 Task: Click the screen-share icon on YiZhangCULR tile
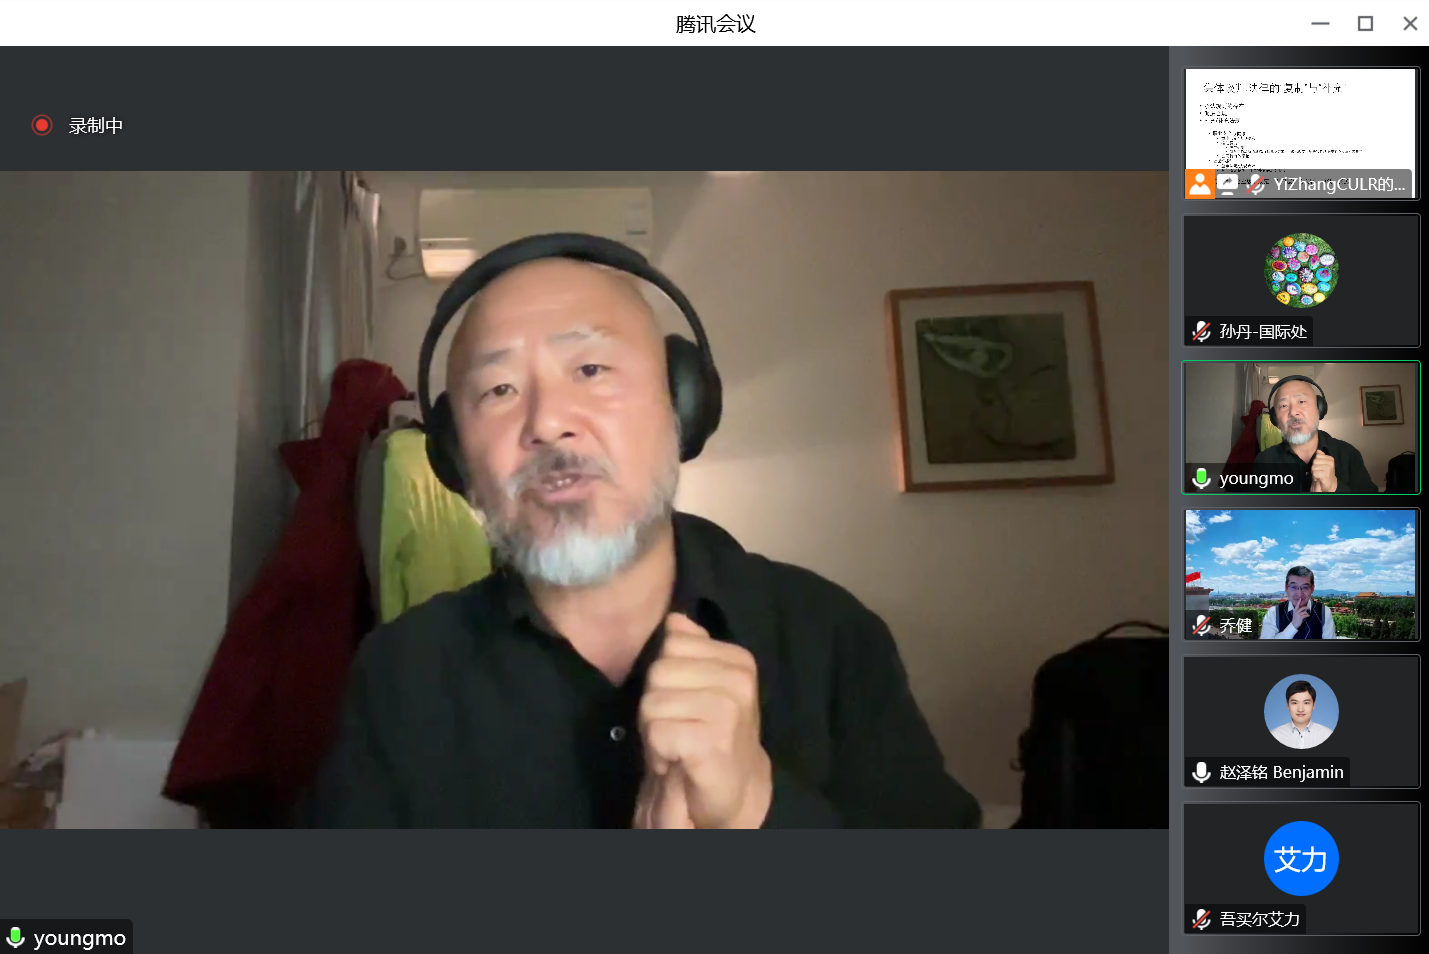1227,184
